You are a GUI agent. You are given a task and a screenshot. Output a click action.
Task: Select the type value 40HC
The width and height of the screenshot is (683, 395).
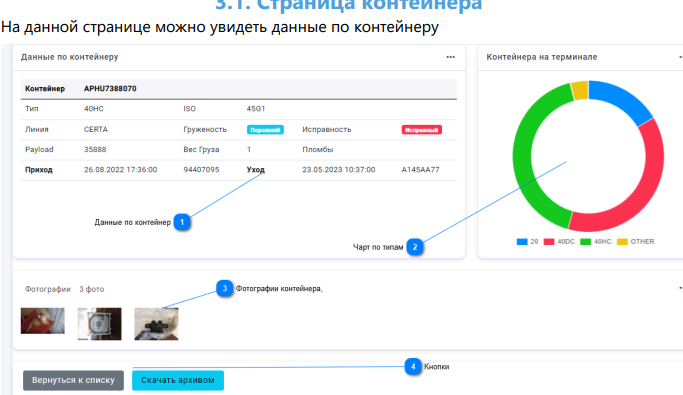click(x=94, y=109)
